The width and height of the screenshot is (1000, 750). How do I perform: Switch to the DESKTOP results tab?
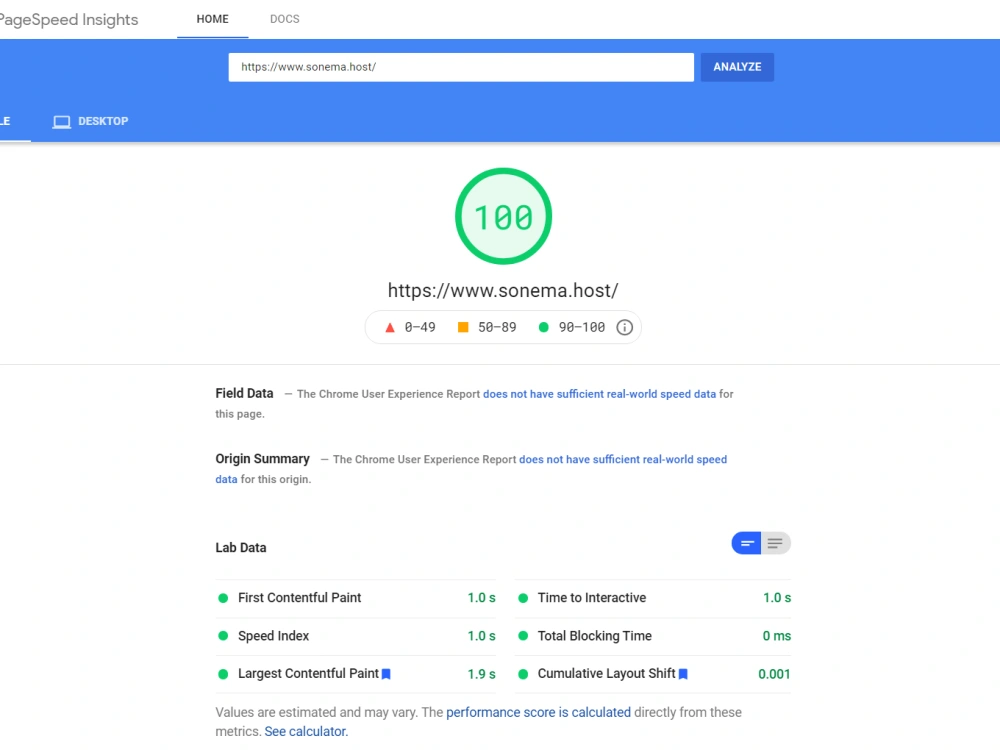coord(91,121)
